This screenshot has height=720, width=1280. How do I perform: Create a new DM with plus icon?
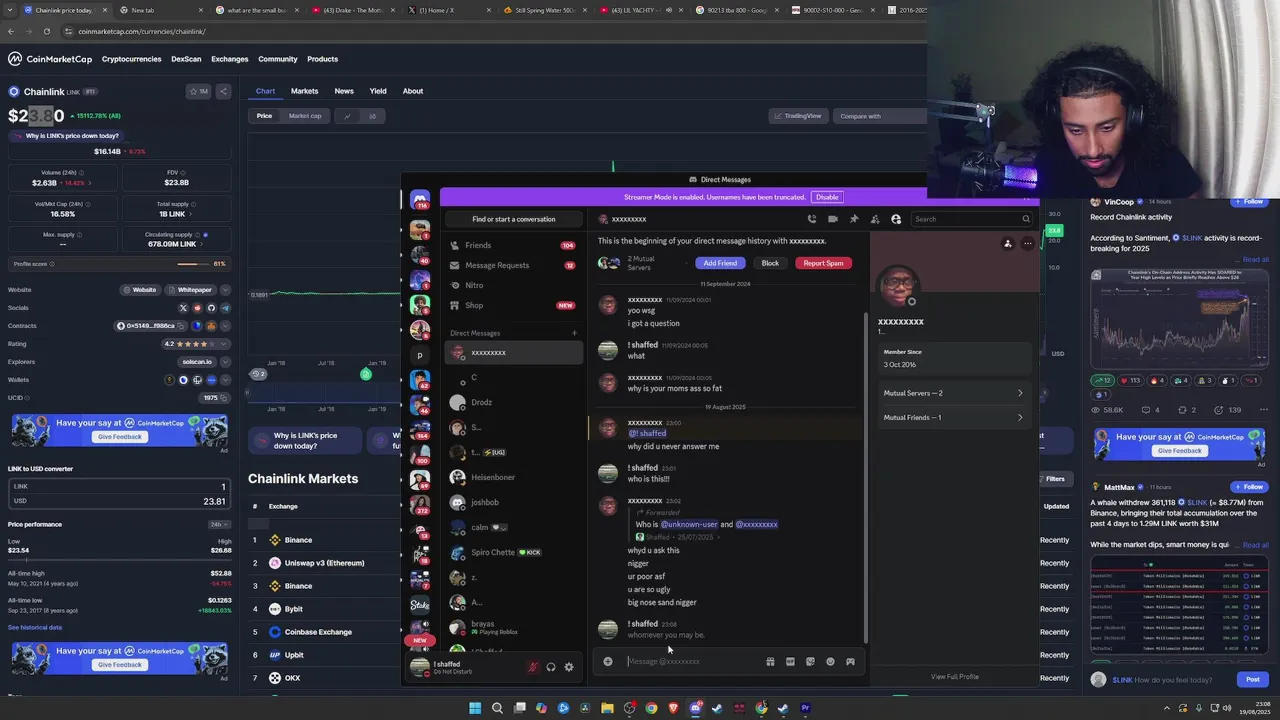click(x=574, y=333)
